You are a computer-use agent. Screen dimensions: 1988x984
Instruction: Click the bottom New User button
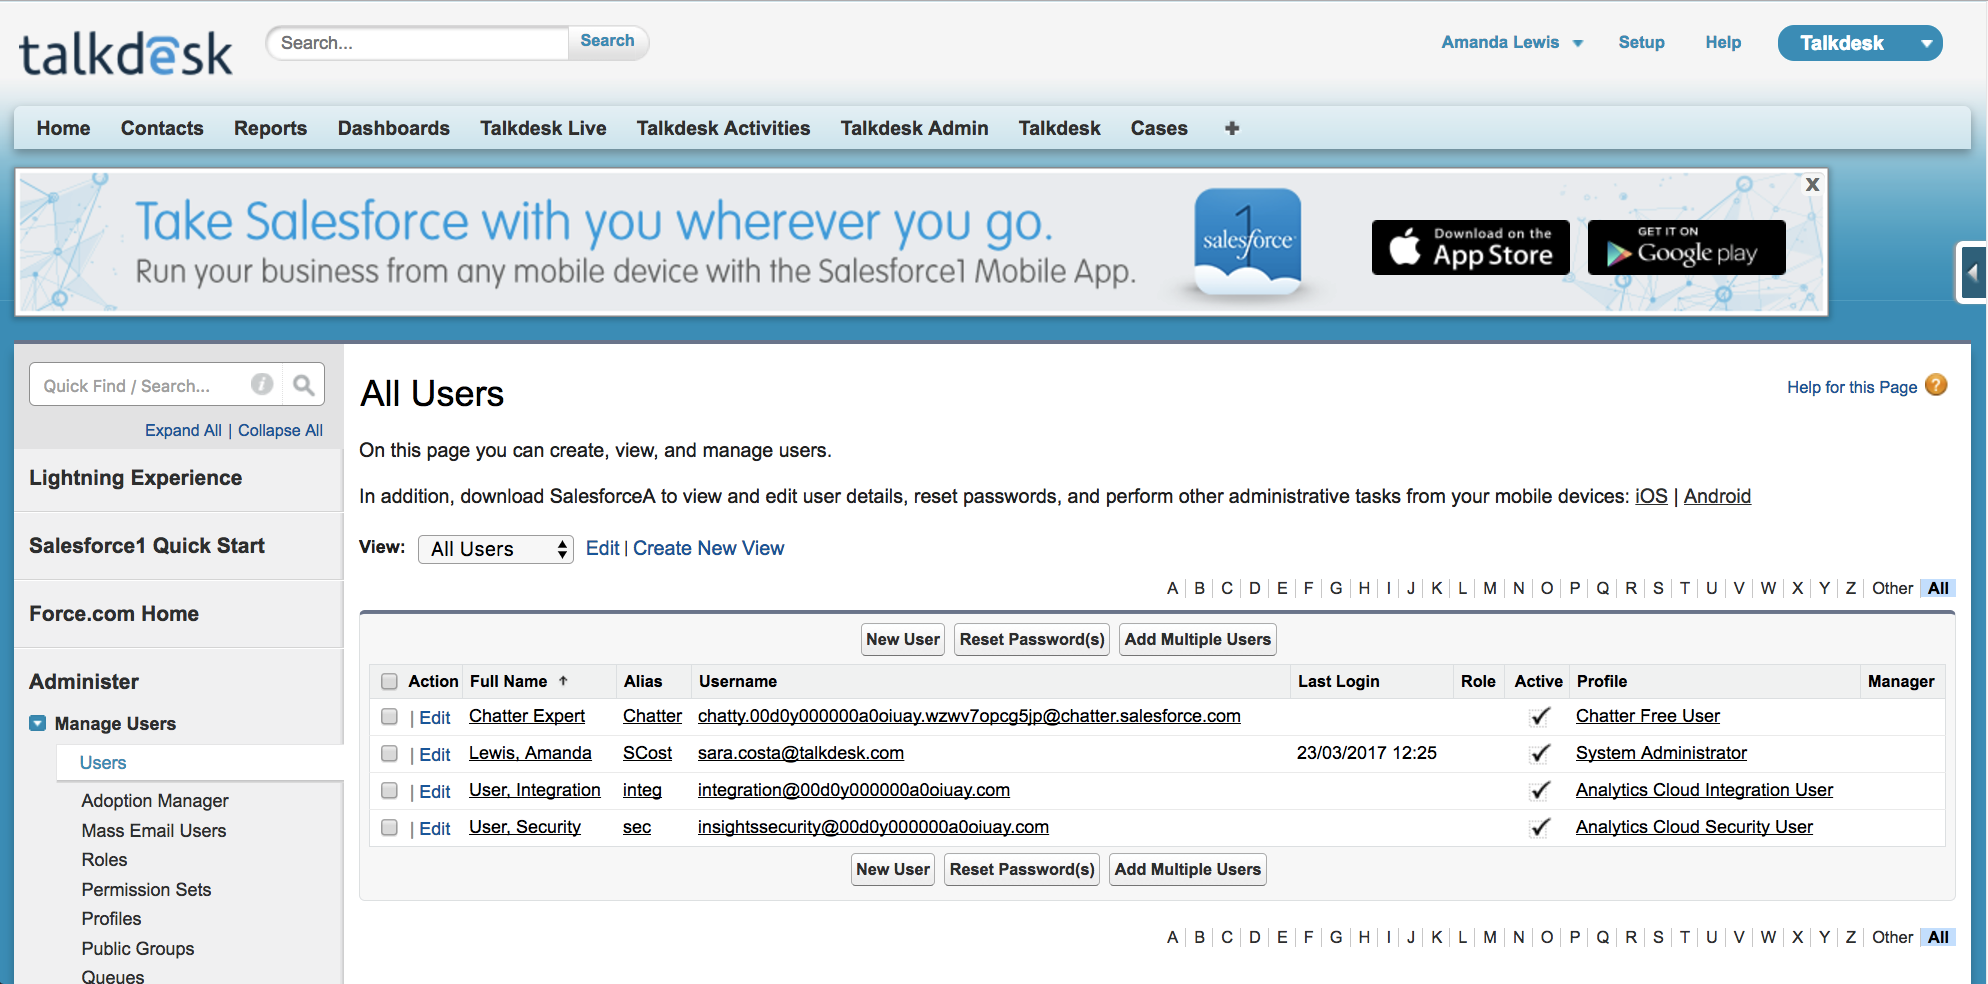click(892, 869)
